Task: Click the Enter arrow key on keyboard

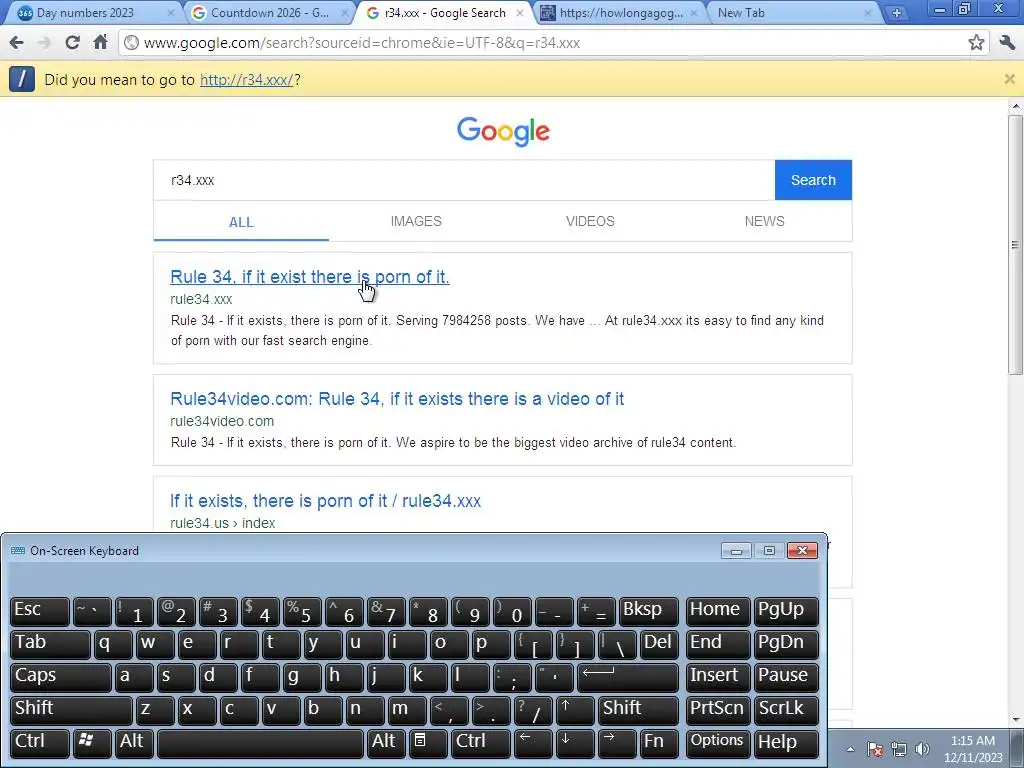Action: [628, 677]
